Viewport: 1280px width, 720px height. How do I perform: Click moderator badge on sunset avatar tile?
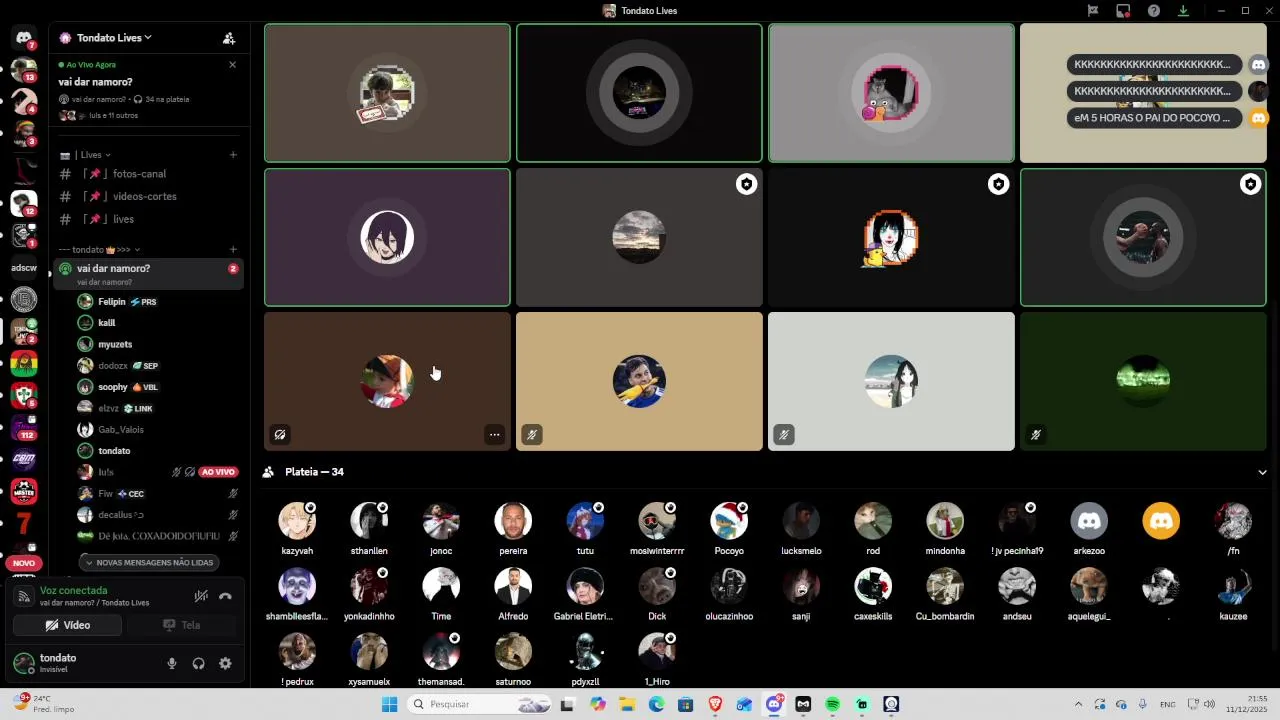point(746,184)
